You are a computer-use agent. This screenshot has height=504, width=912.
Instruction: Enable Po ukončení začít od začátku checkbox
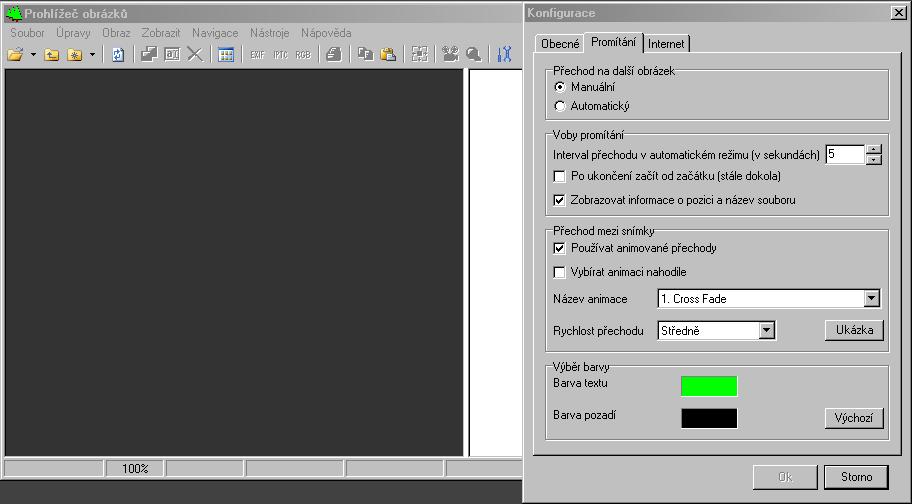coord(560,176)
